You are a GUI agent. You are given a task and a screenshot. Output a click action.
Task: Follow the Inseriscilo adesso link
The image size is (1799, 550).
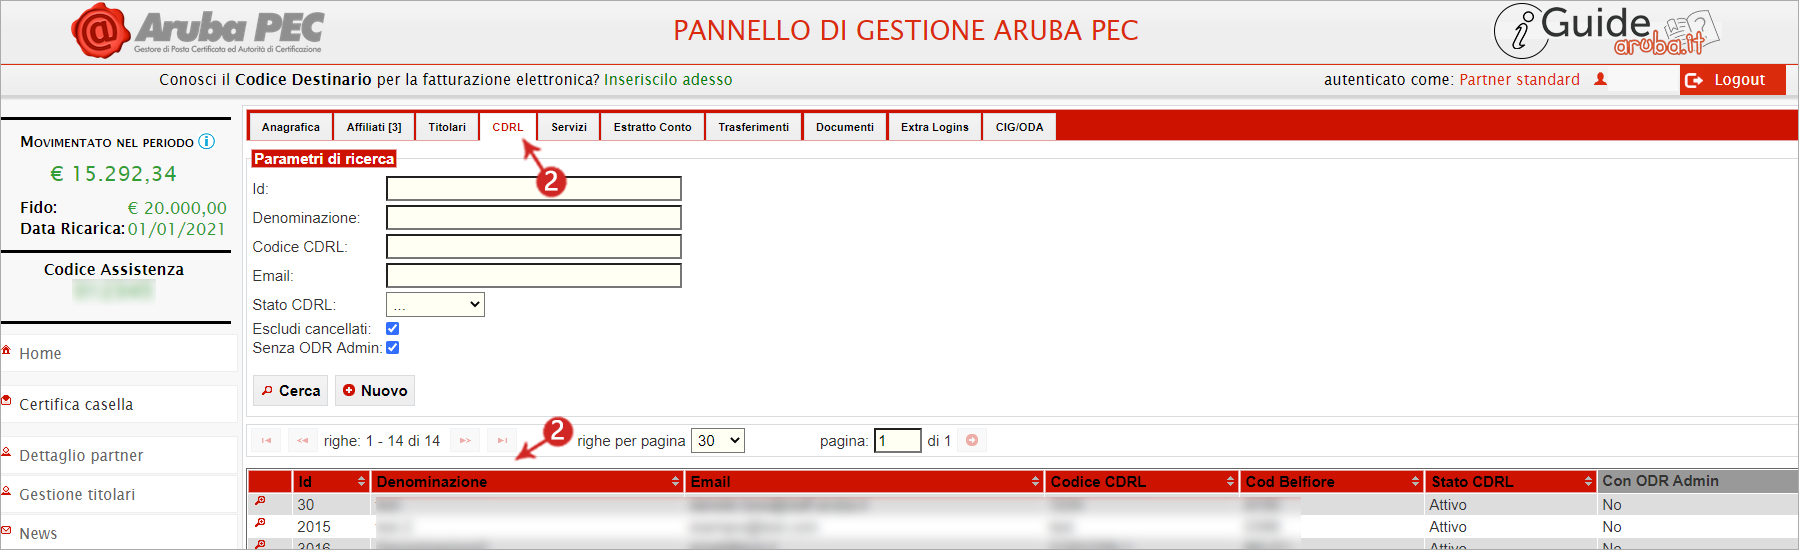[x=668, y=79]
